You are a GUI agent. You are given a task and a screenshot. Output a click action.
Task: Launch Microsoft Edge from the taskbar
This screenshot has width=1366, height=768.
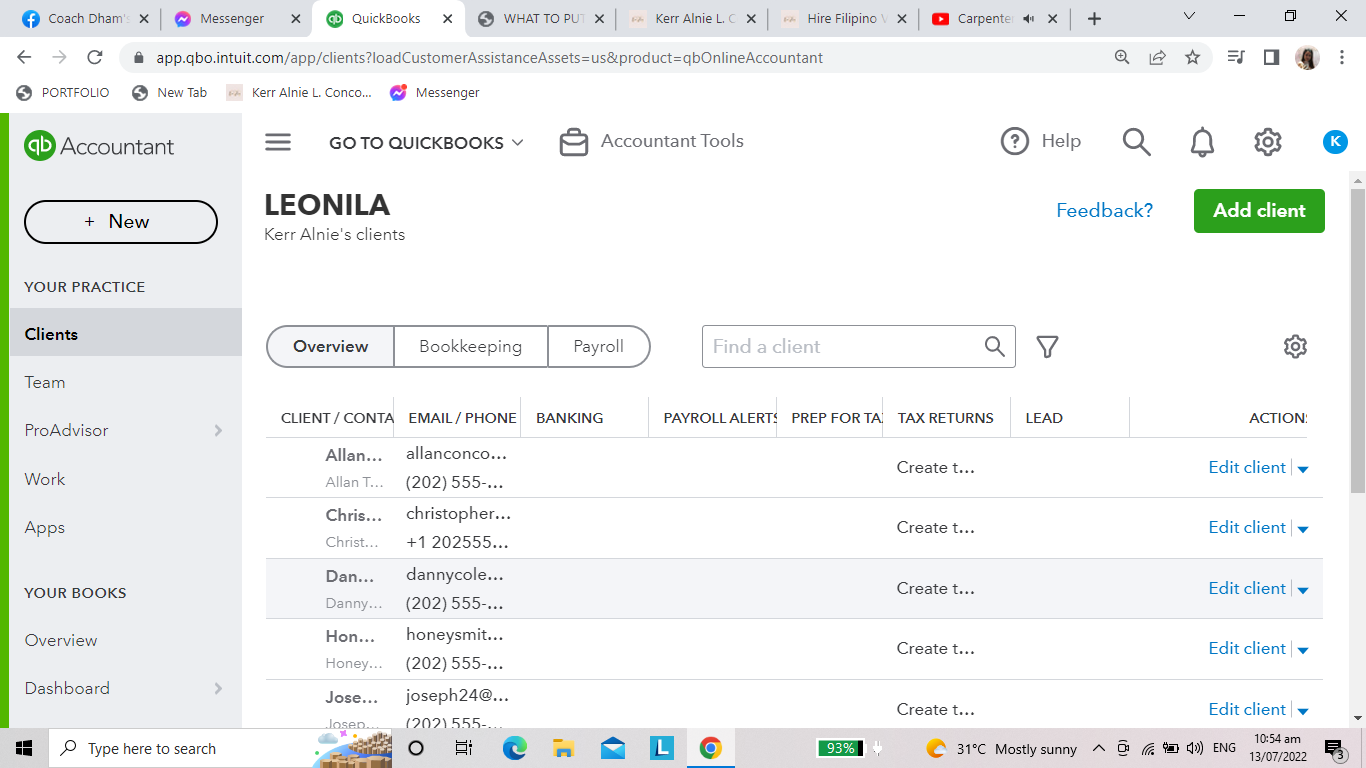click(514, 748)
